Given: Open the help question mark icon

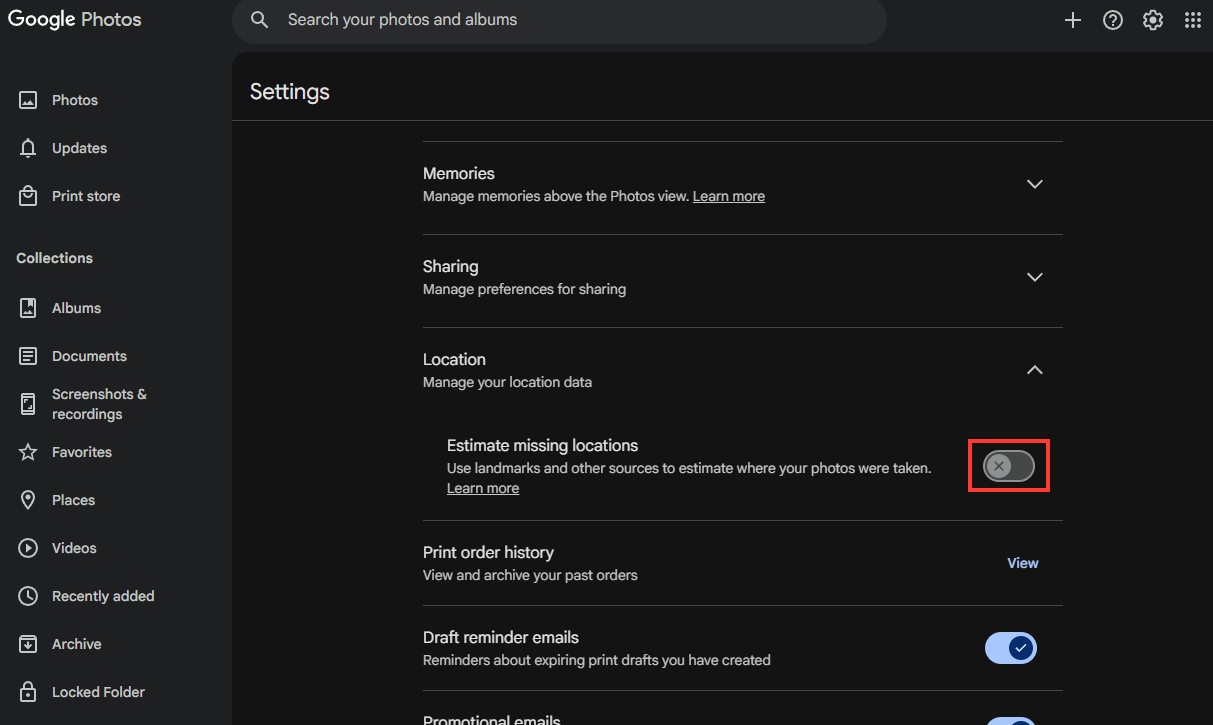Looking at the screenshot, I should point(1113,20).
